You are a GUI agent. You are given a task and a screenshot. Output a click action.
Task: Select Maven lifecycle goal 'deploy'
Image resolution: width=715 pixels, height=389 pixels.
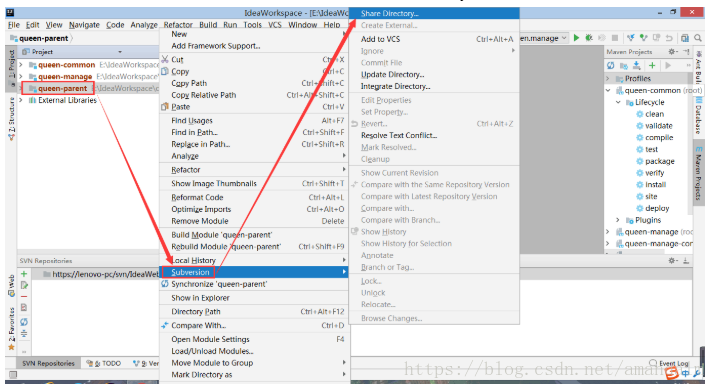point(657,208)
